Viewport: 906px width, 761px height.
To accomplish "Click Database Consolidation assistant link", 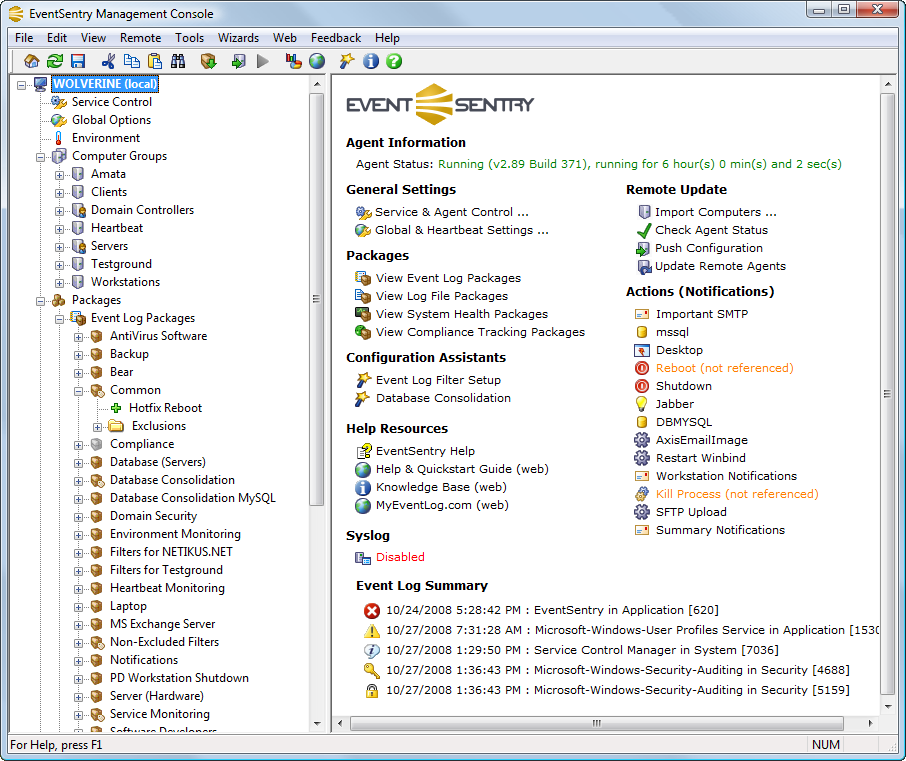I will (443, 398).
